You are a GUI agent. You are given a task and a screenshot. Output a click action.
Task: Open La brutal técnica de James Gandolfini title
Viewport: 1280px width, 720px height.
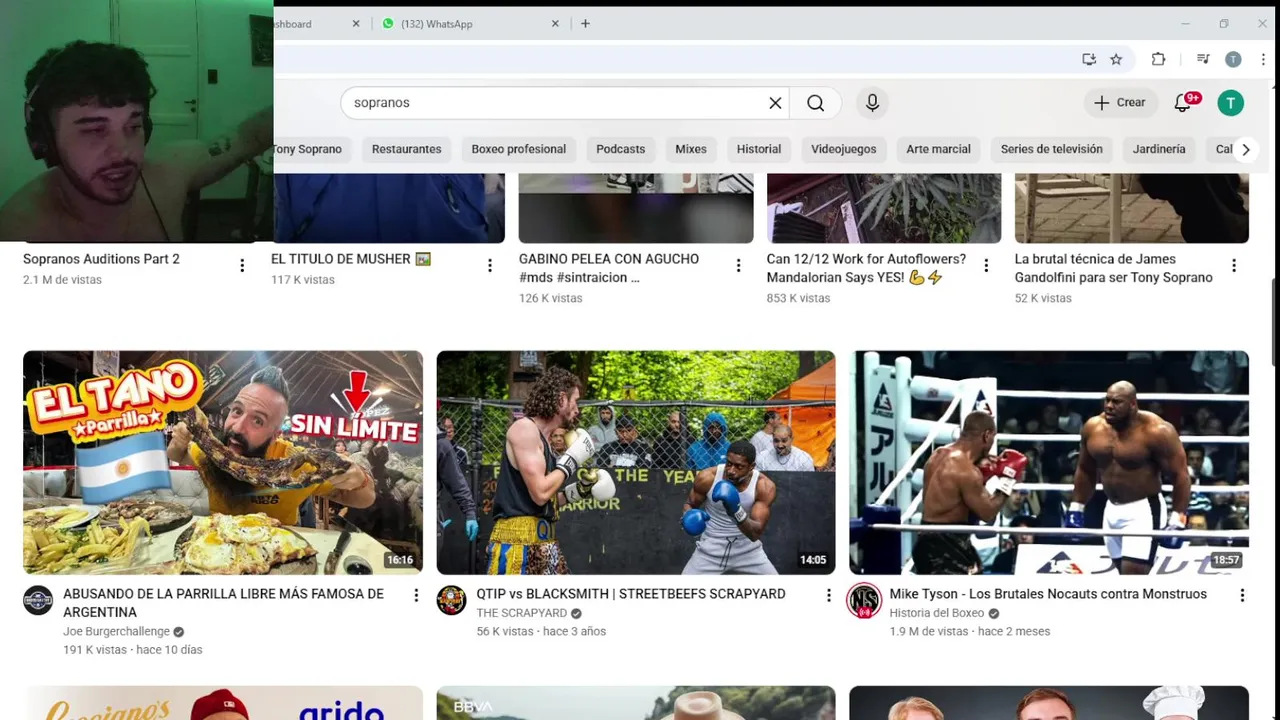(1113, 268)
